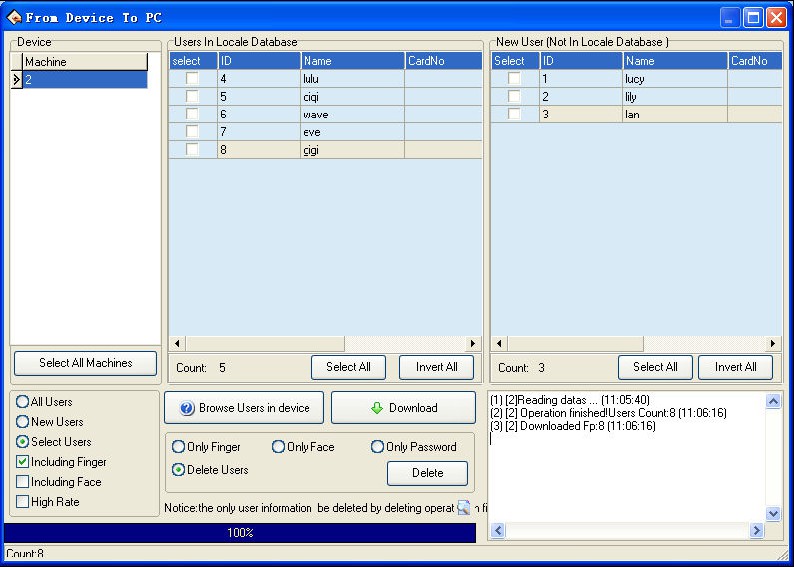The height and width of the screenshot is (567, 794).
Task: Select machine 2 in Device list
Action: (x=85, y=80)
